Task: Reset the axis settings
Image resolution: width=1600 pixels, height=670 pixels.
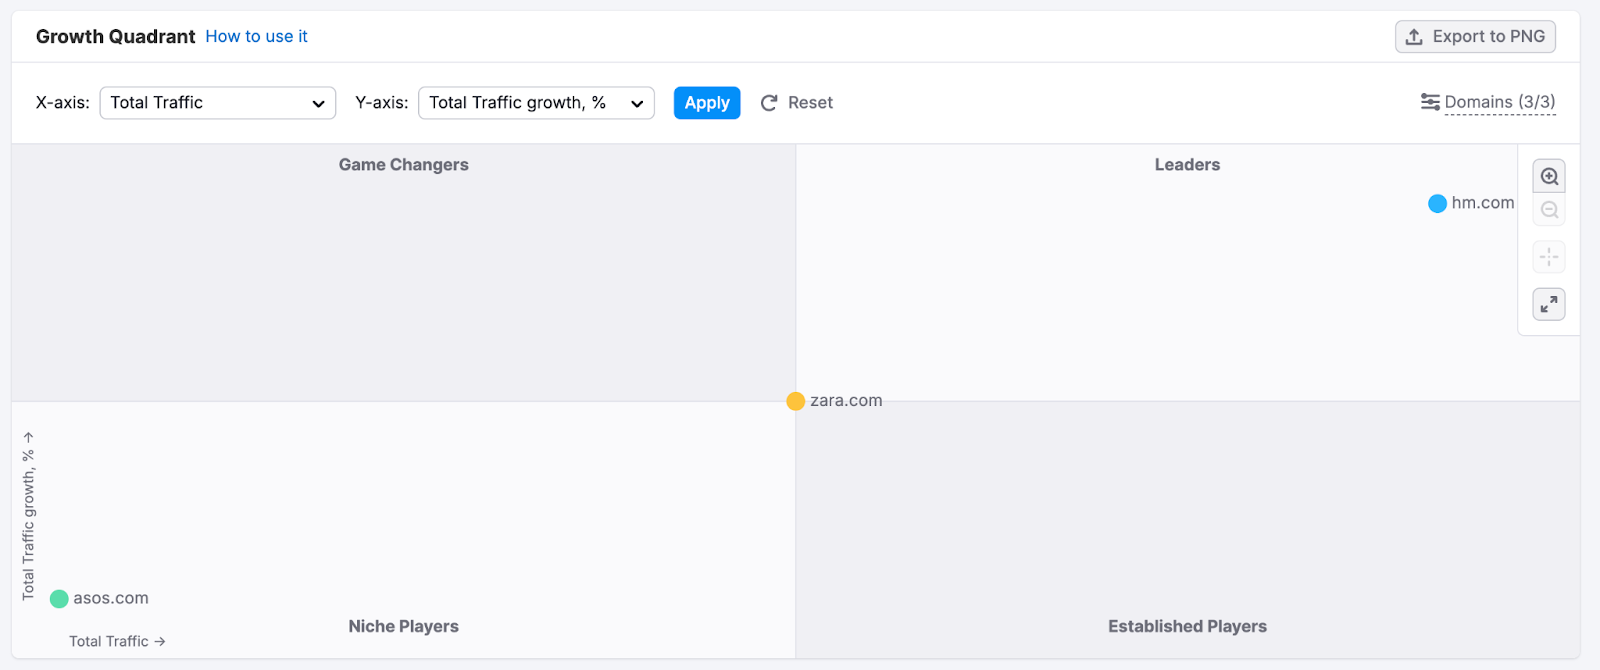Action: click(797, 103)
